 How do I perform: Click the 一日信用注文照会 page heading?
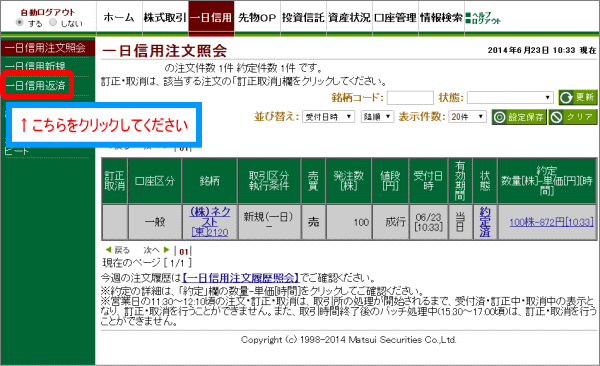(165, 51)
